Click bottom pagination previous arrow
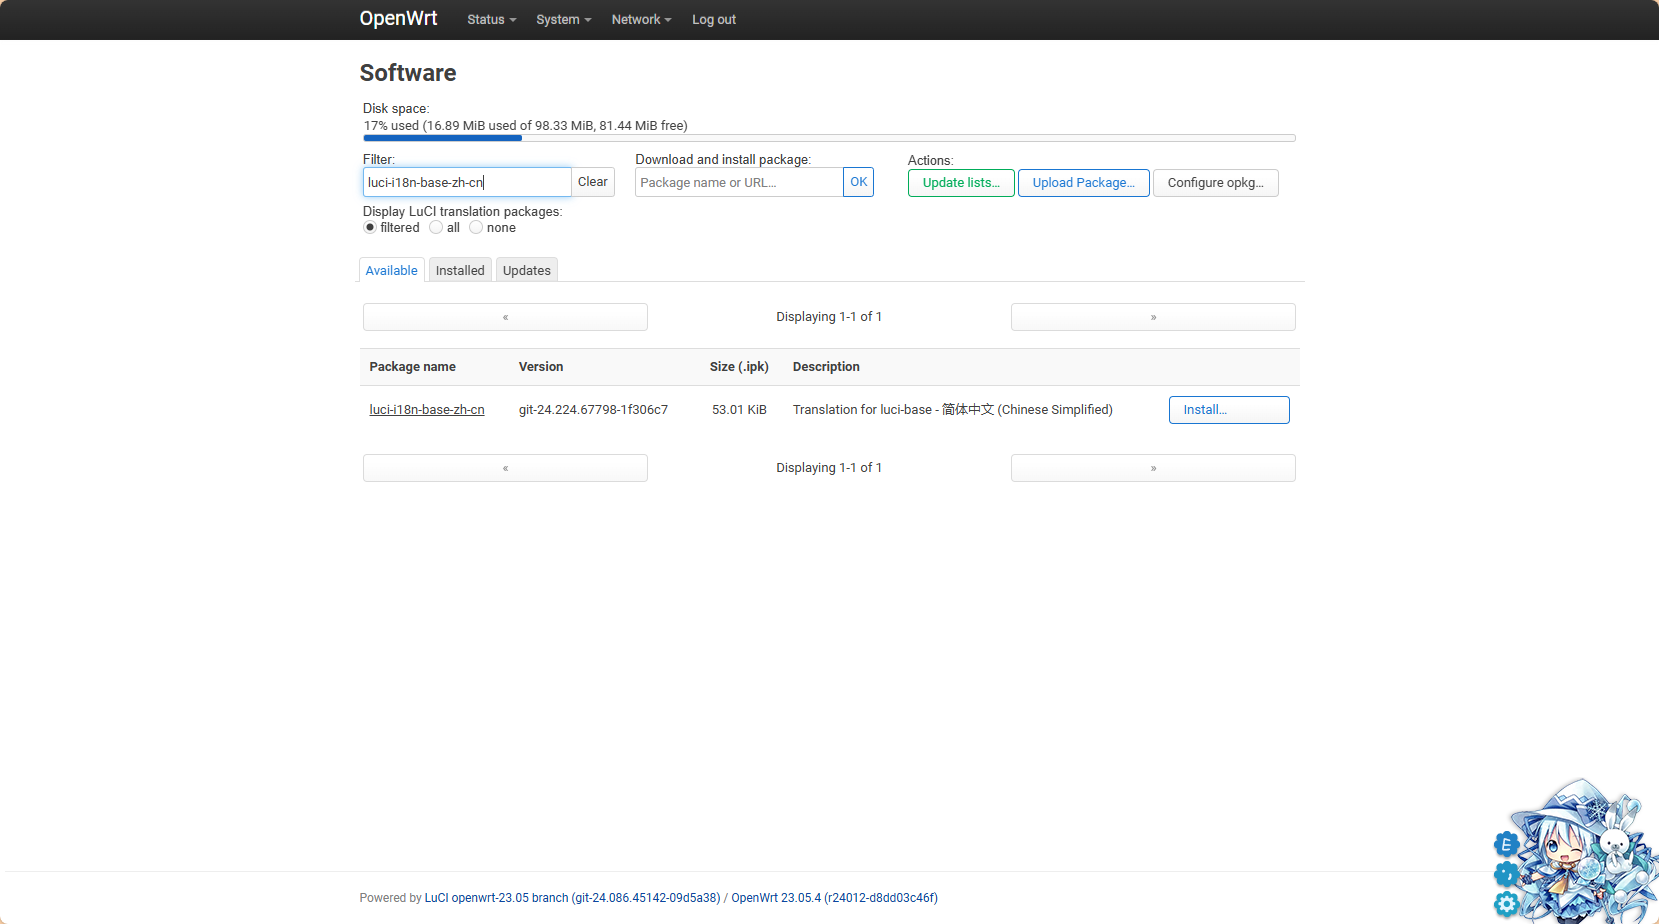1659x924 pixels. (x=505, y=468)
